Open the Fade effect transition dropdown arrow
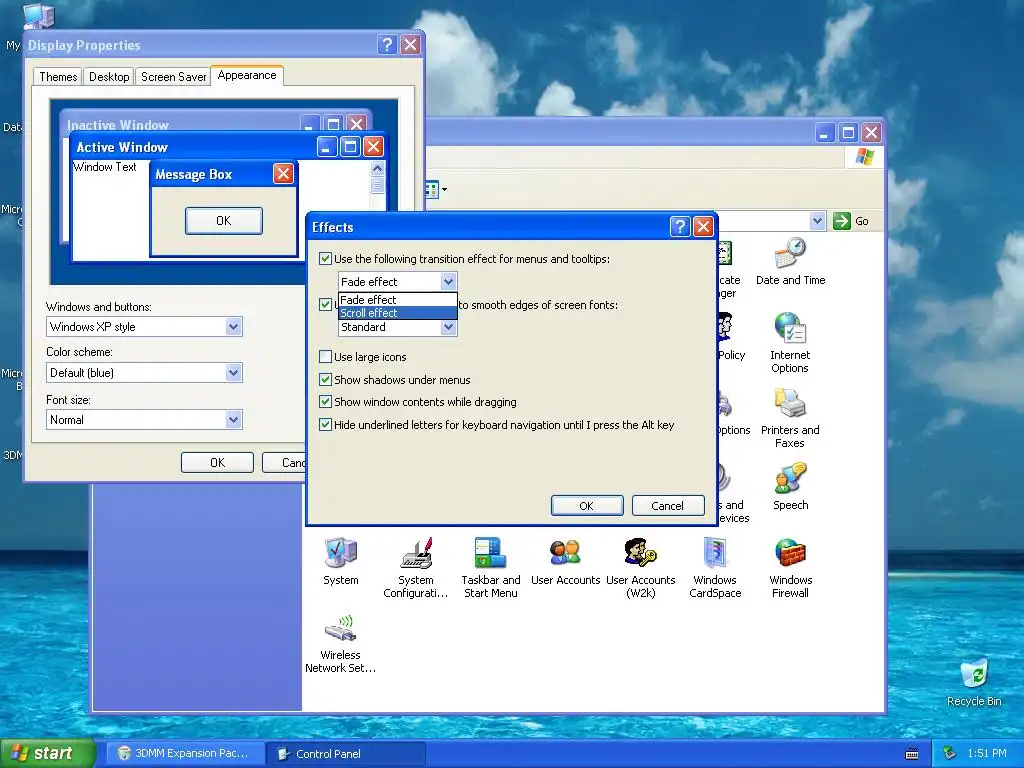 tap(448, 281)
